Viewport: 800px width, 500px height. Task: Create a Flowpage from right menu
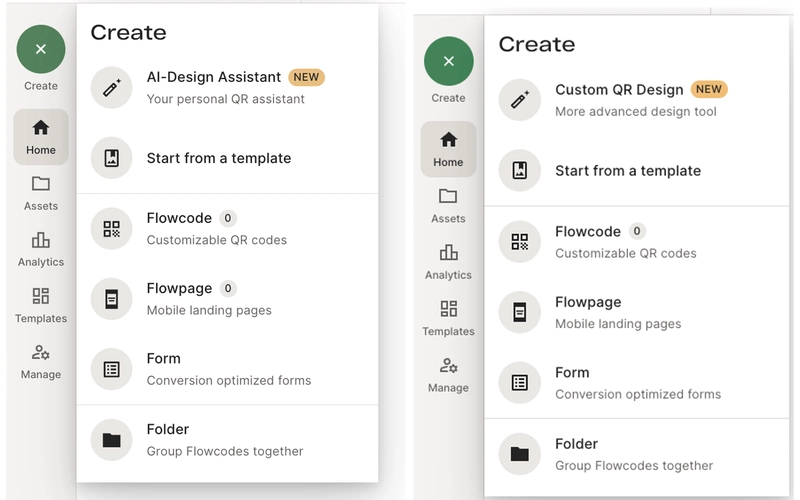(x=636, y=312)
